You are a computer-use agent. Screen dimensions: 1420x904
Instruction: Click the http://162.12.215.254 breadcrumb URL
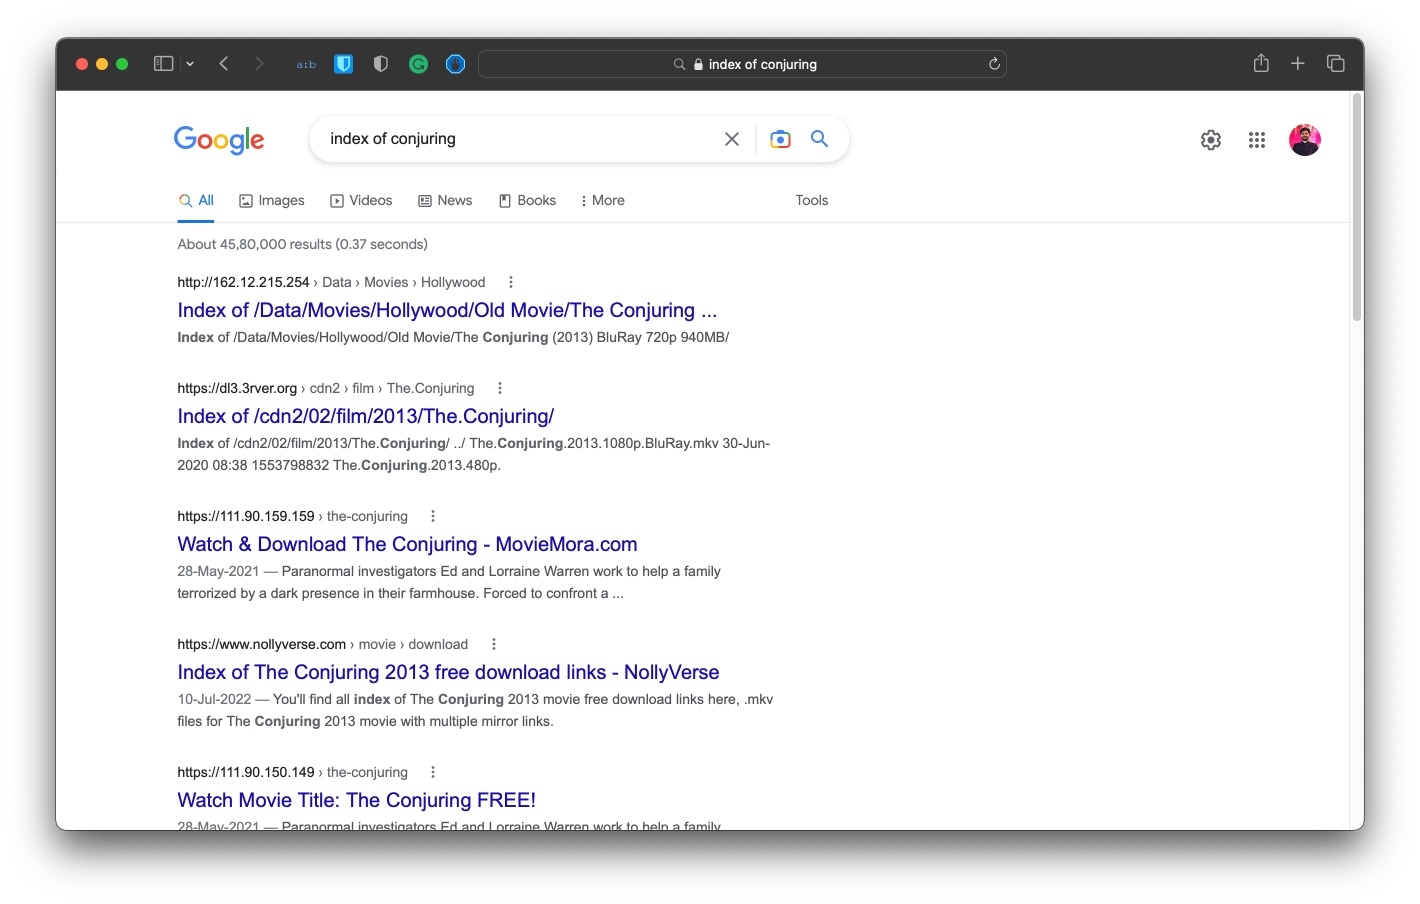[x=243, y=283]
